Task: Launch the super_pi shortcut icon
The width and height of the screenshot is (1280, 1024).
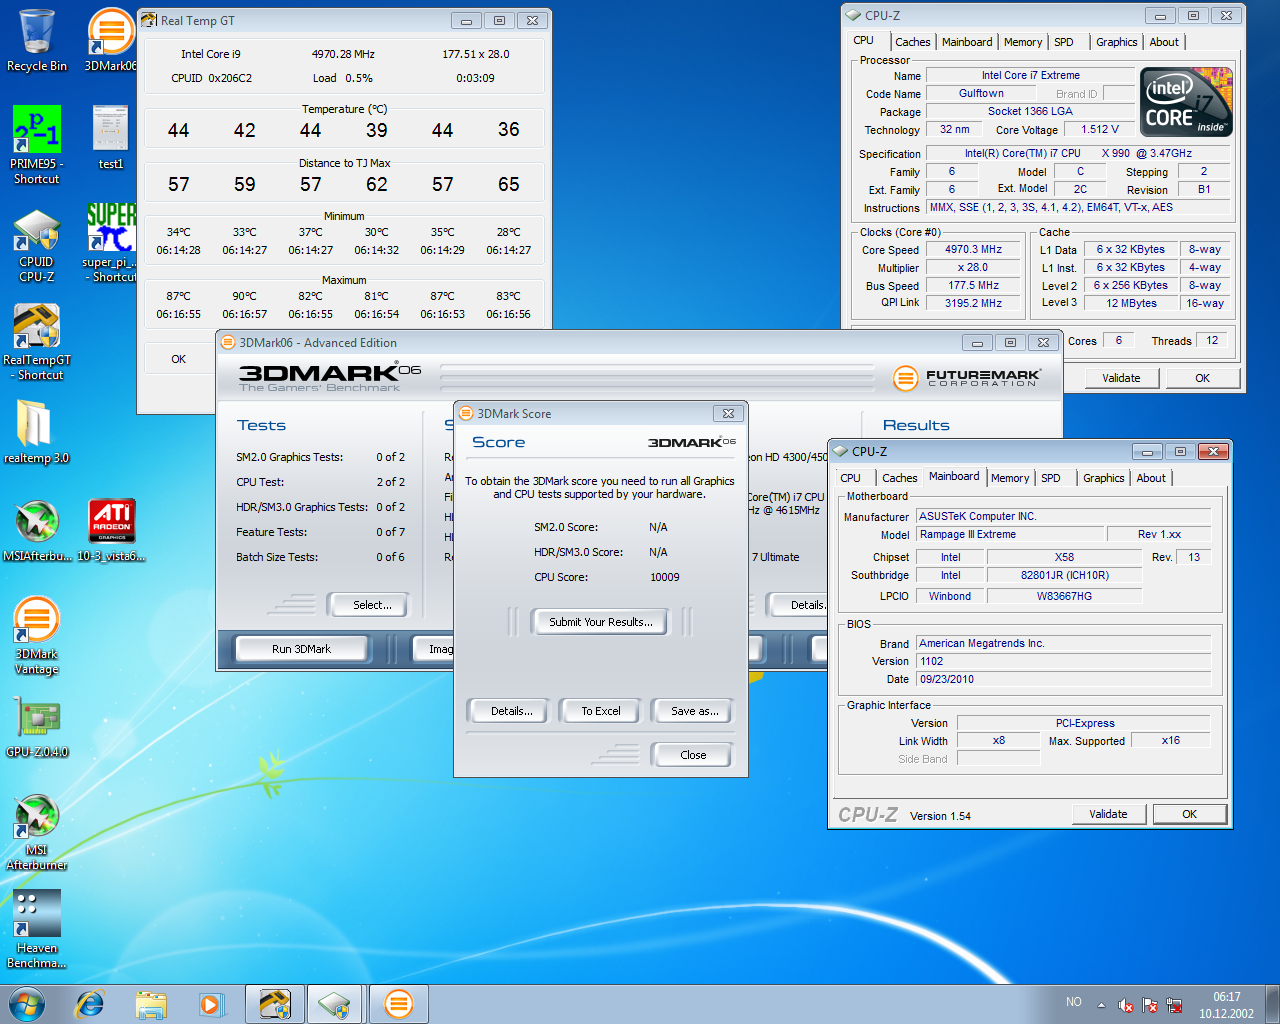Action: (x=111, y=243)
